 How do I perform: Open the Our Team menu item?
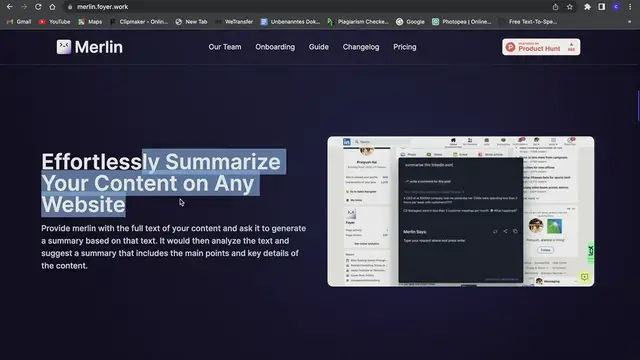coord(225,47)
